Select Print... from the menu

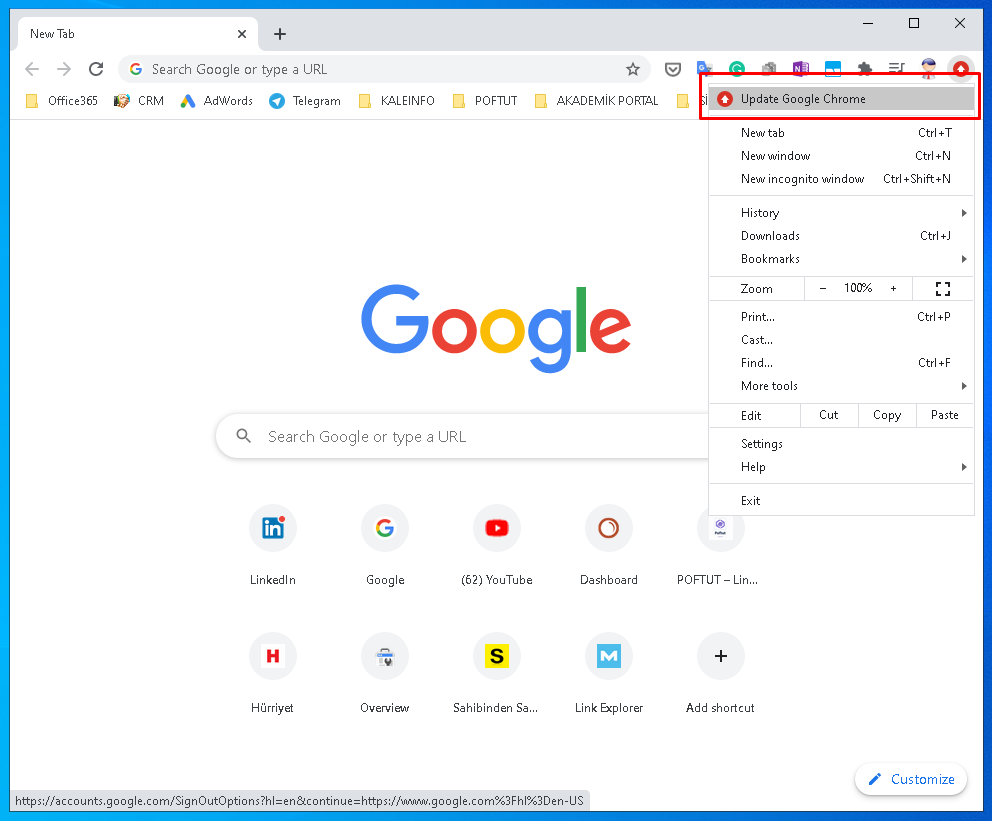click(x=841, y=317)
